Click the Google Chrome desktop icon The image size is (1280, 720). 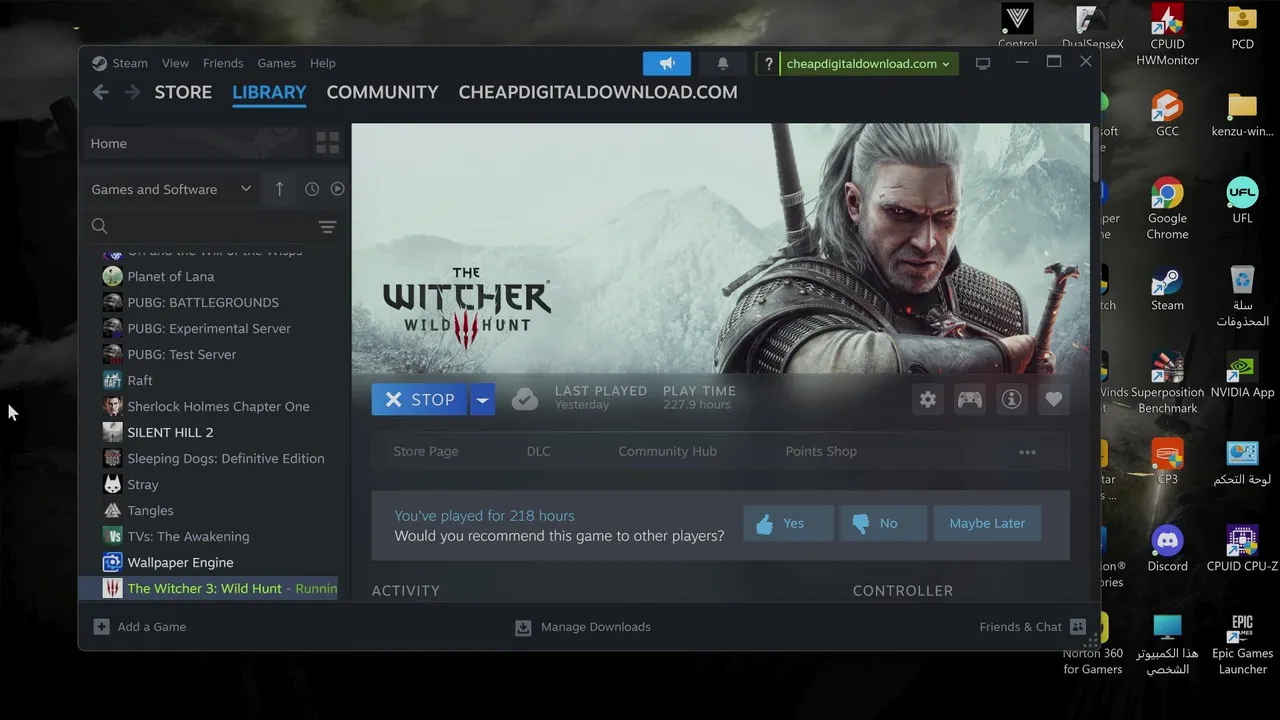point(1167,208)
